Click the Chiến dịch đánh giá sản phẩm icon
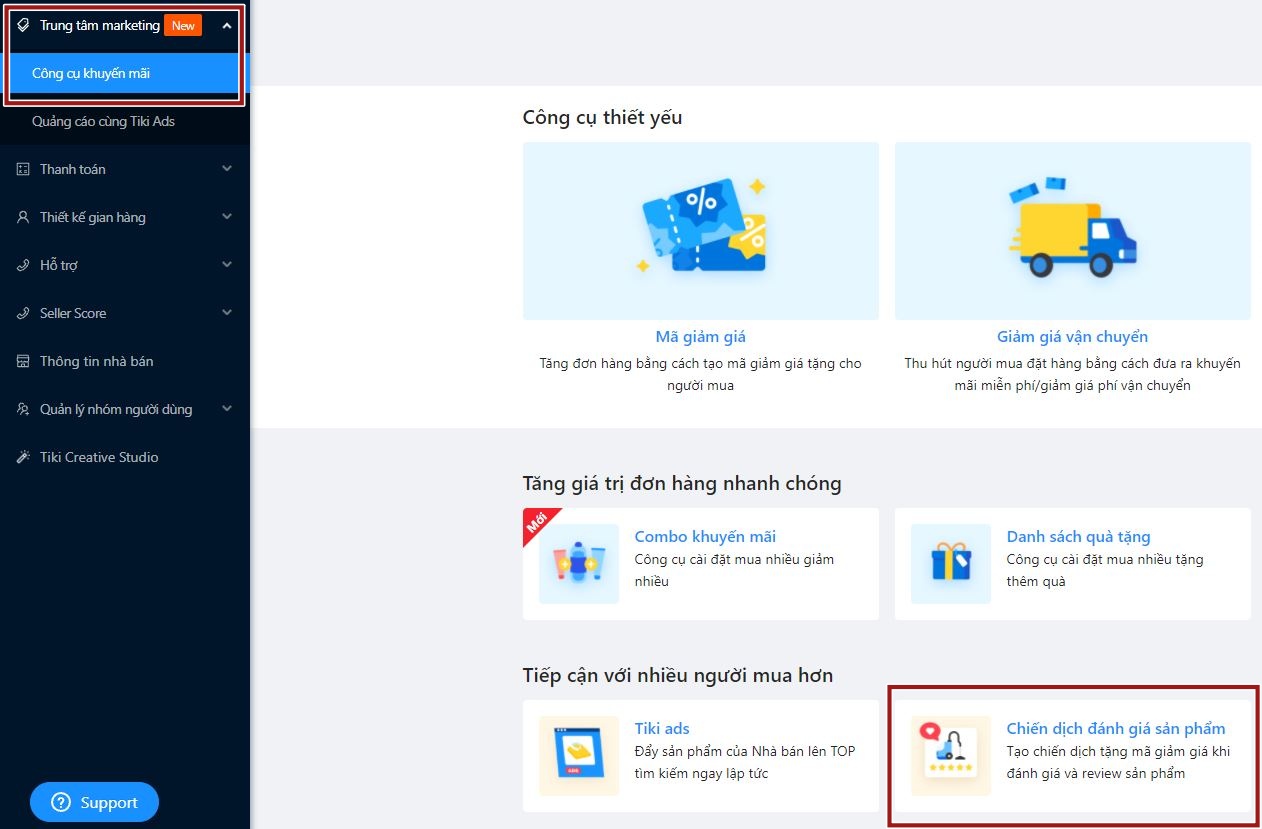The height and width of the screenshot is (829, 1262). click(950, 756)
